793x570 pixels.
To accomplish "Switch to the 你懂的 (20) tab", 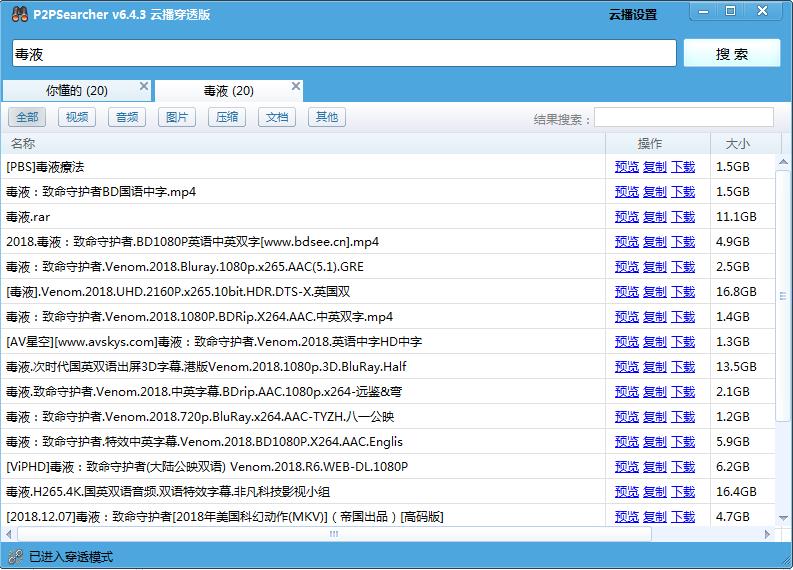I will point(76,91).
